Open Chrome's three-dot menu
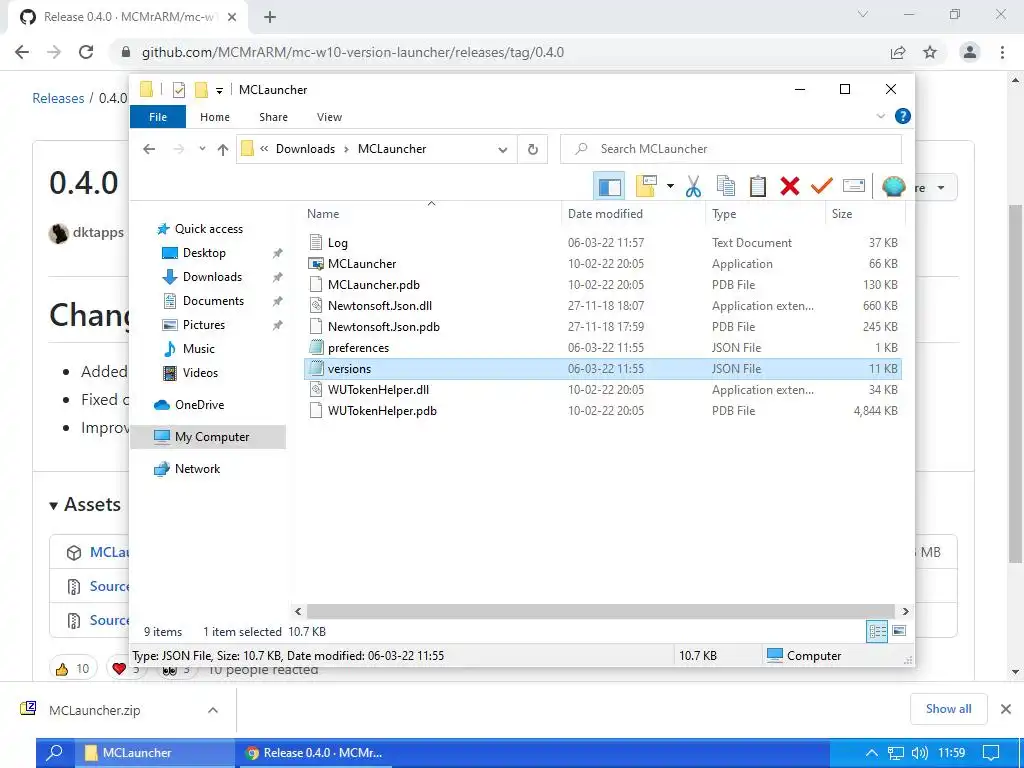Screen dimensions: 1024x768 tap(1002, 52)
